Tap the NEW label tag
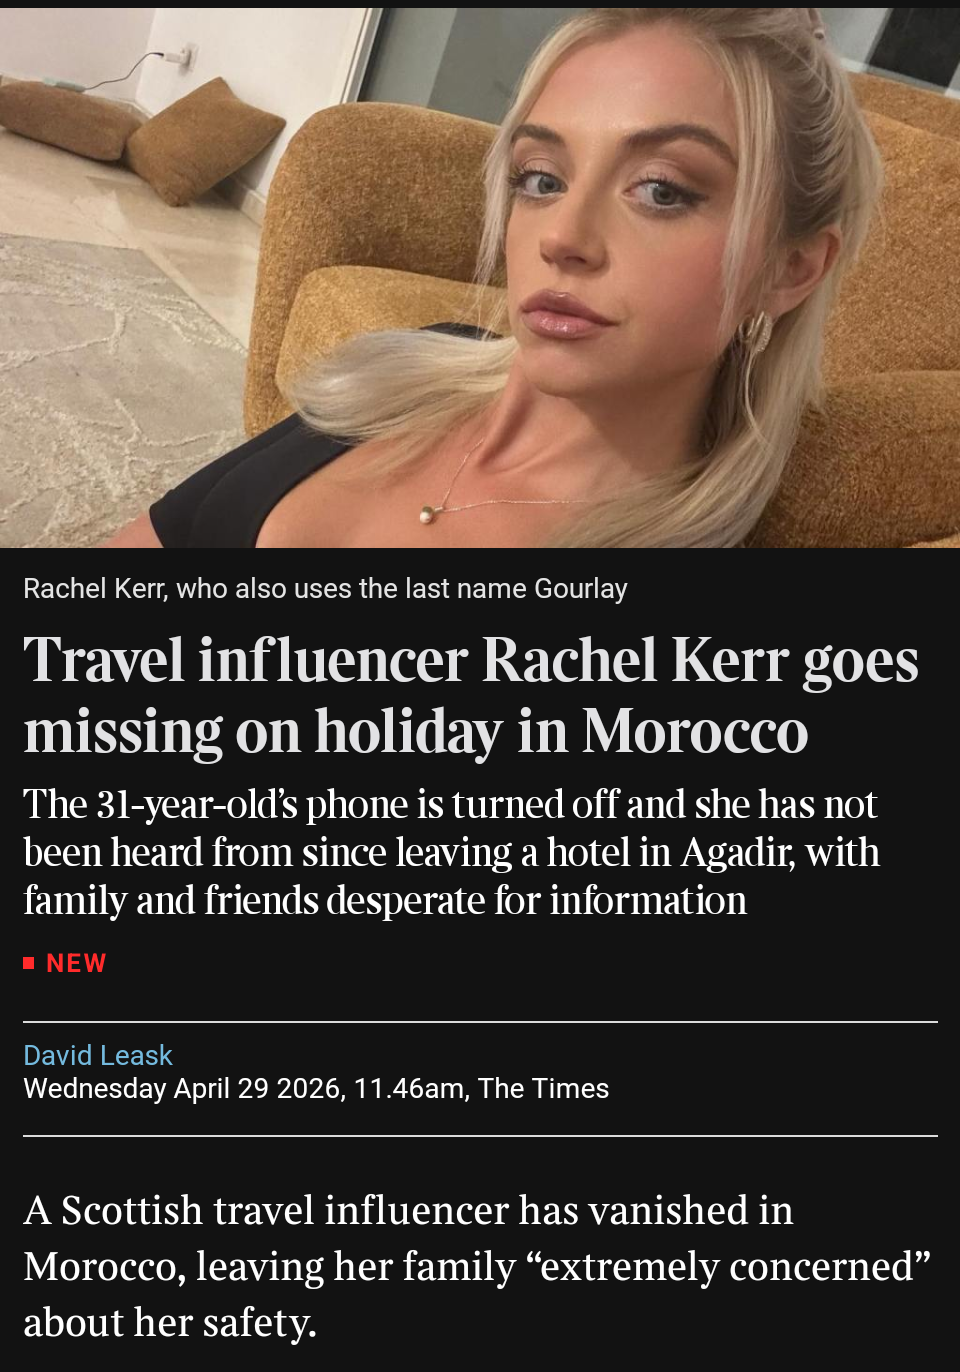This screenshot has height=1372, width=960. 76,963
